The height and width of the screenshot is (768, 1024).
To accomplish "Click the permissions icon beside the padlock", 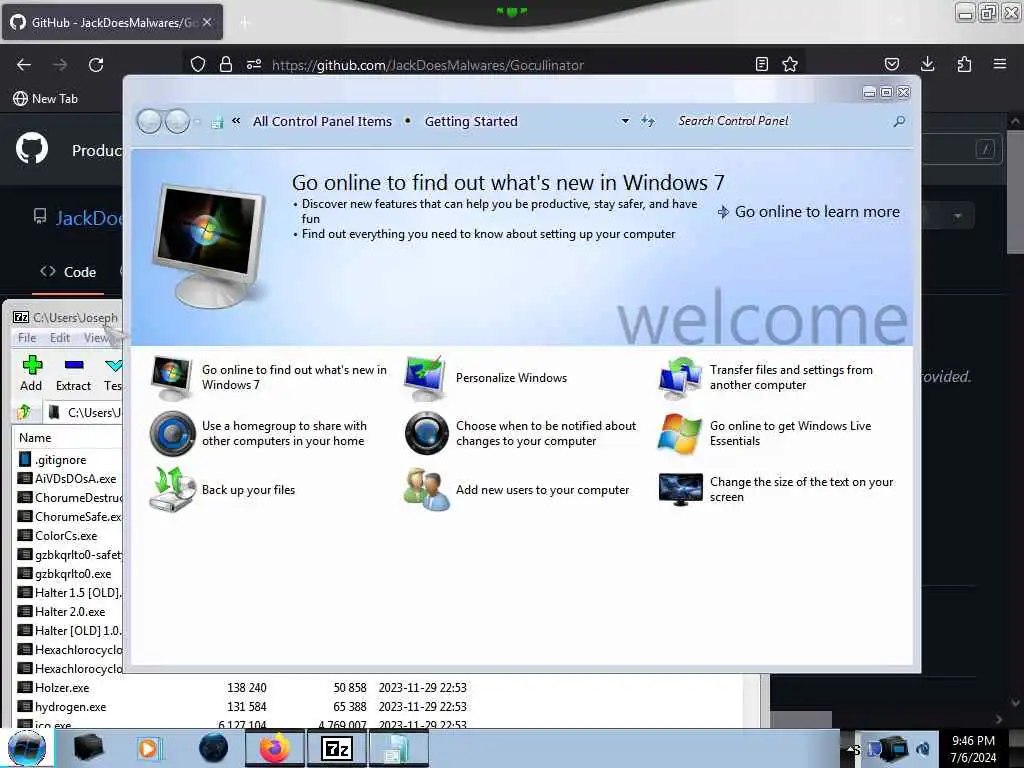I will coord(253,64).
